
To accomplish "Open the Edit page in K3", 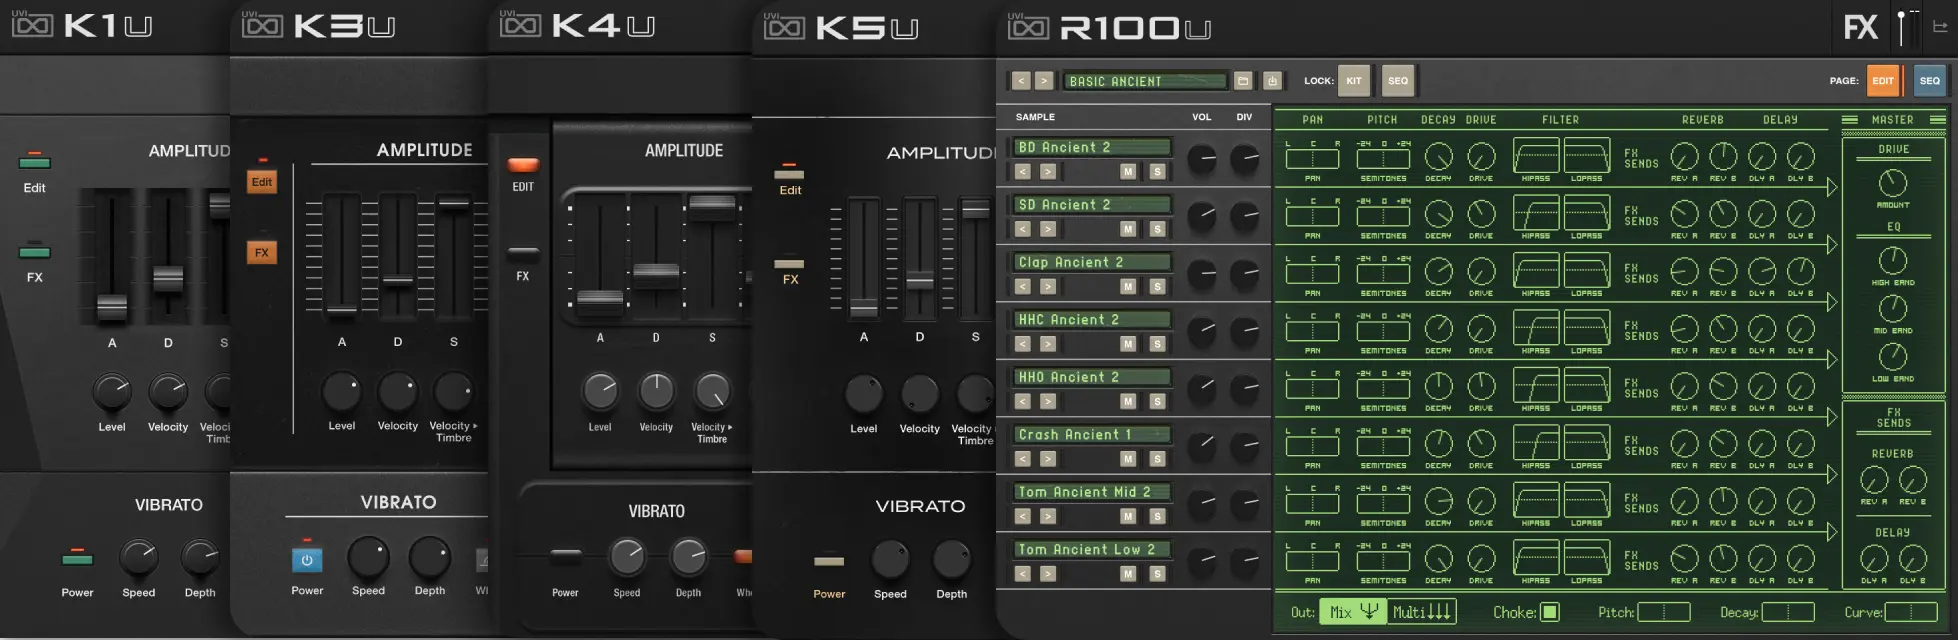I will (262, 182).
